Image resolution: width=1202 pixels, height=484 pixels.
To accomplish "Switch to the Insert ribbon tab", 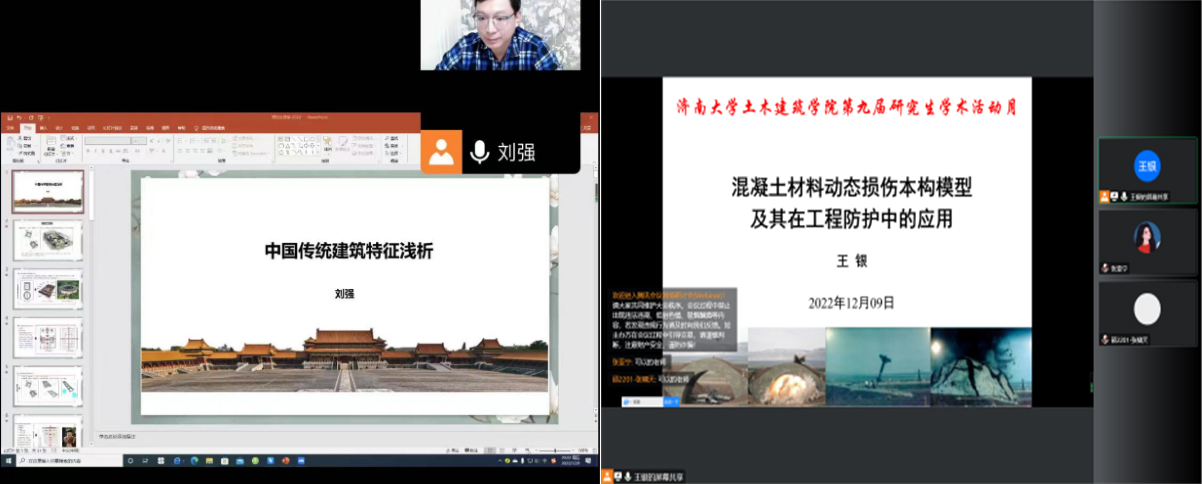I will point(43,128).
